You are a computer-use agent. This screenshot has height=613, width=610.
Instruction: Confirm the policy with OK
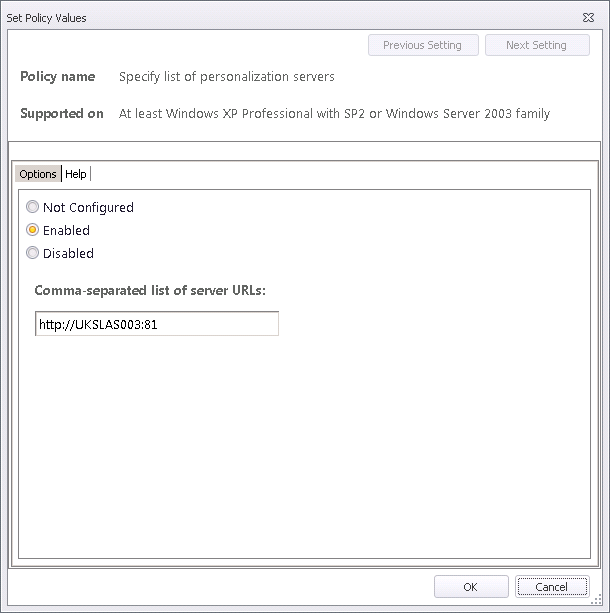[x=471, y=586]
